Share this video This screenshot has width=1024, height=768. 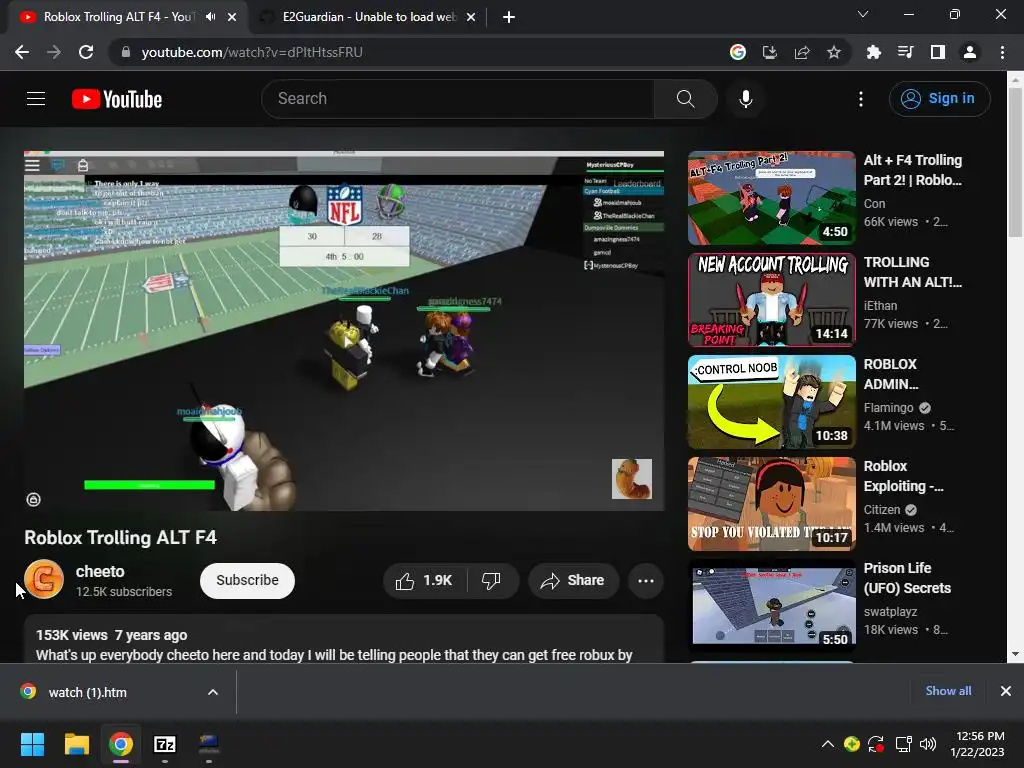pos(573,581)
